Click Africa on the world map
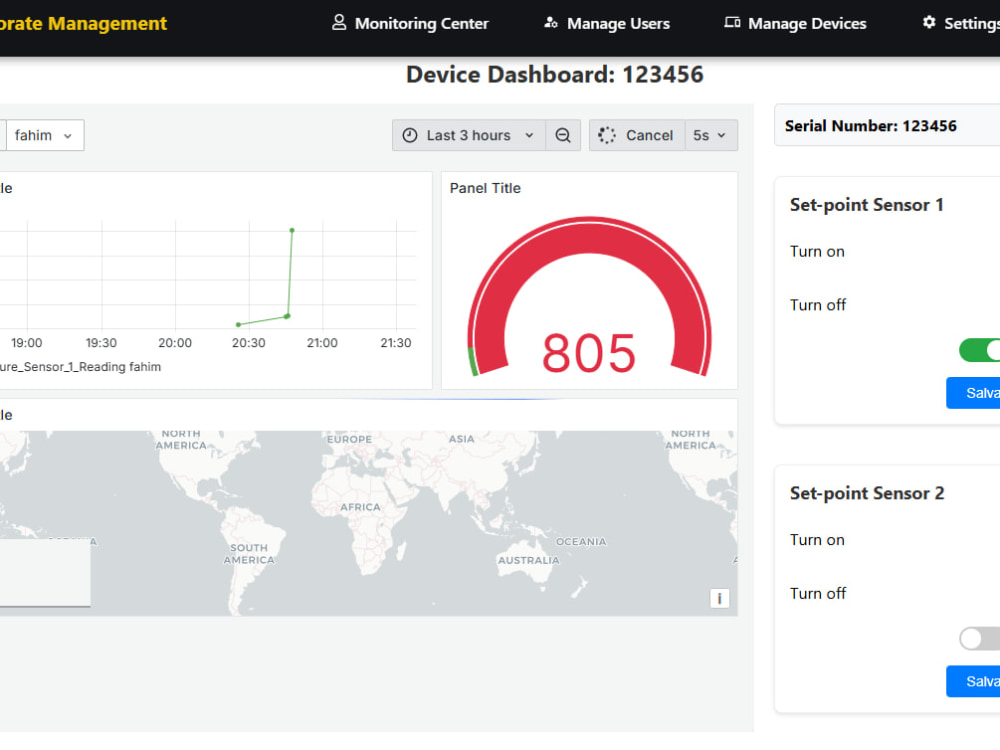The width and height of the screenshot is (1000, 750). (x=360, y=507)
